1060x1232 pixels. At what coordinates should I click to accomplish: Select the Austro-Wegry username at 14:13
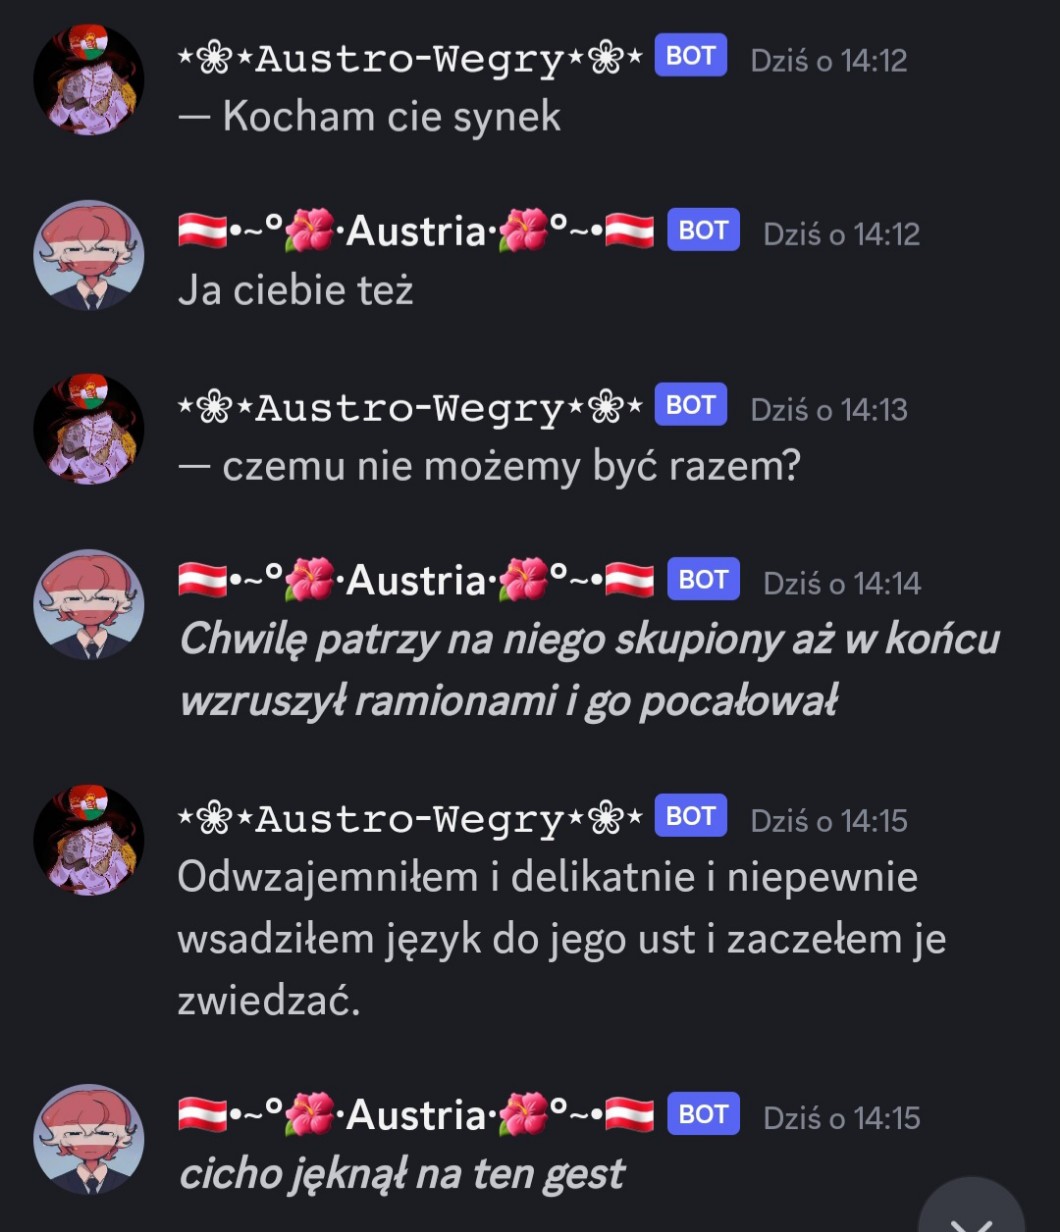(409, 408)
